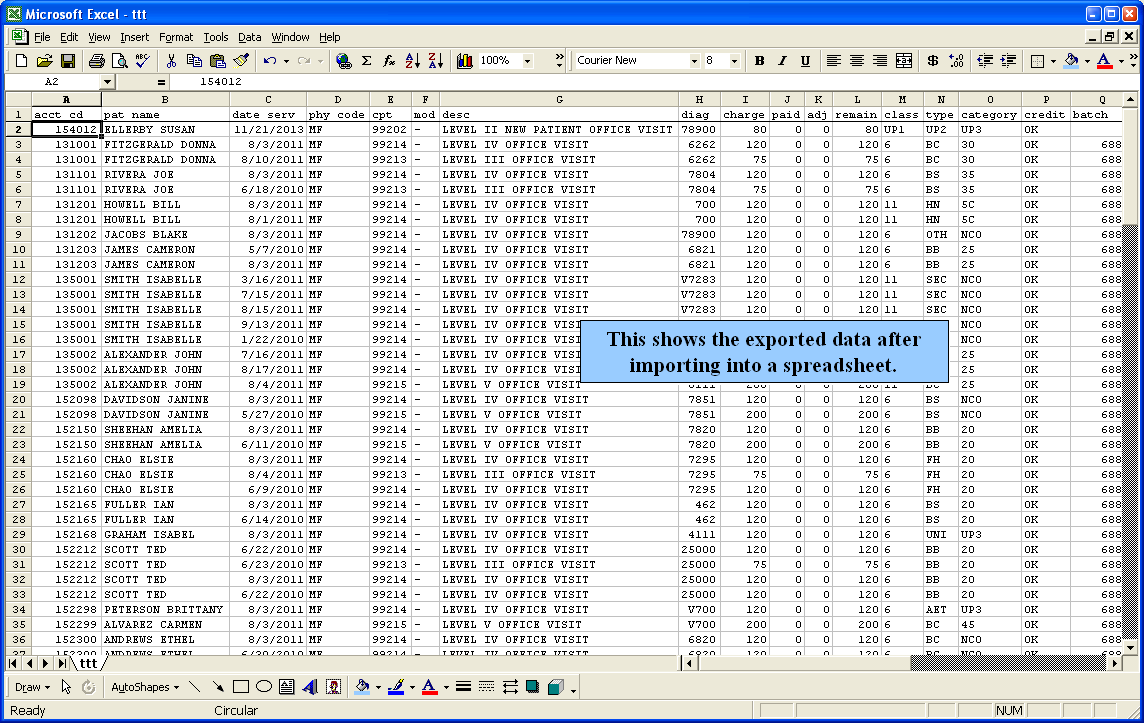Image resolution: width=1144 pixels, height=723 pixels.
Task: Select column G header
Action: 559,99
